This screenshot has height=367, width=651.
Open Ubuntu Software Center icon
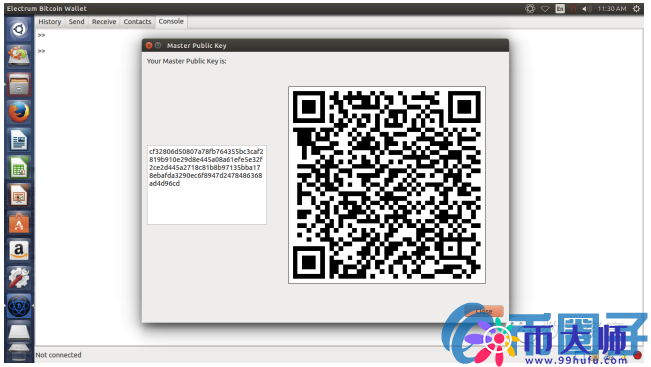click(19, 223)
